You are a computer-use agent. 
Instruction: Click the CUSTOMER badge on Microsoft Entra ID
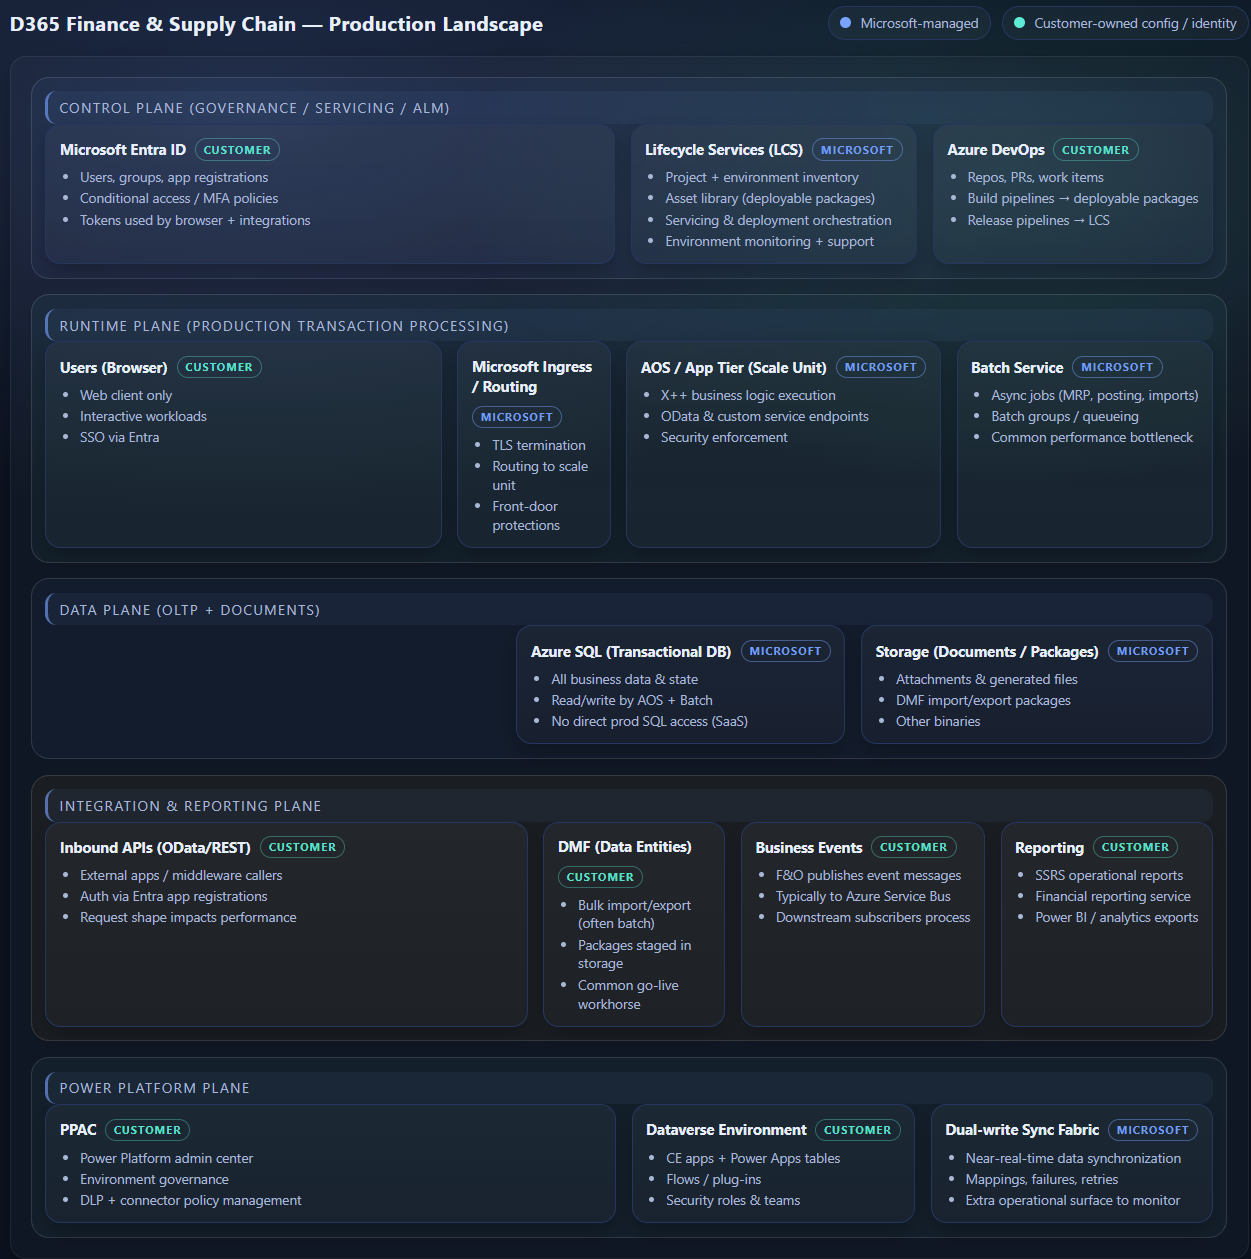point(237,150)
